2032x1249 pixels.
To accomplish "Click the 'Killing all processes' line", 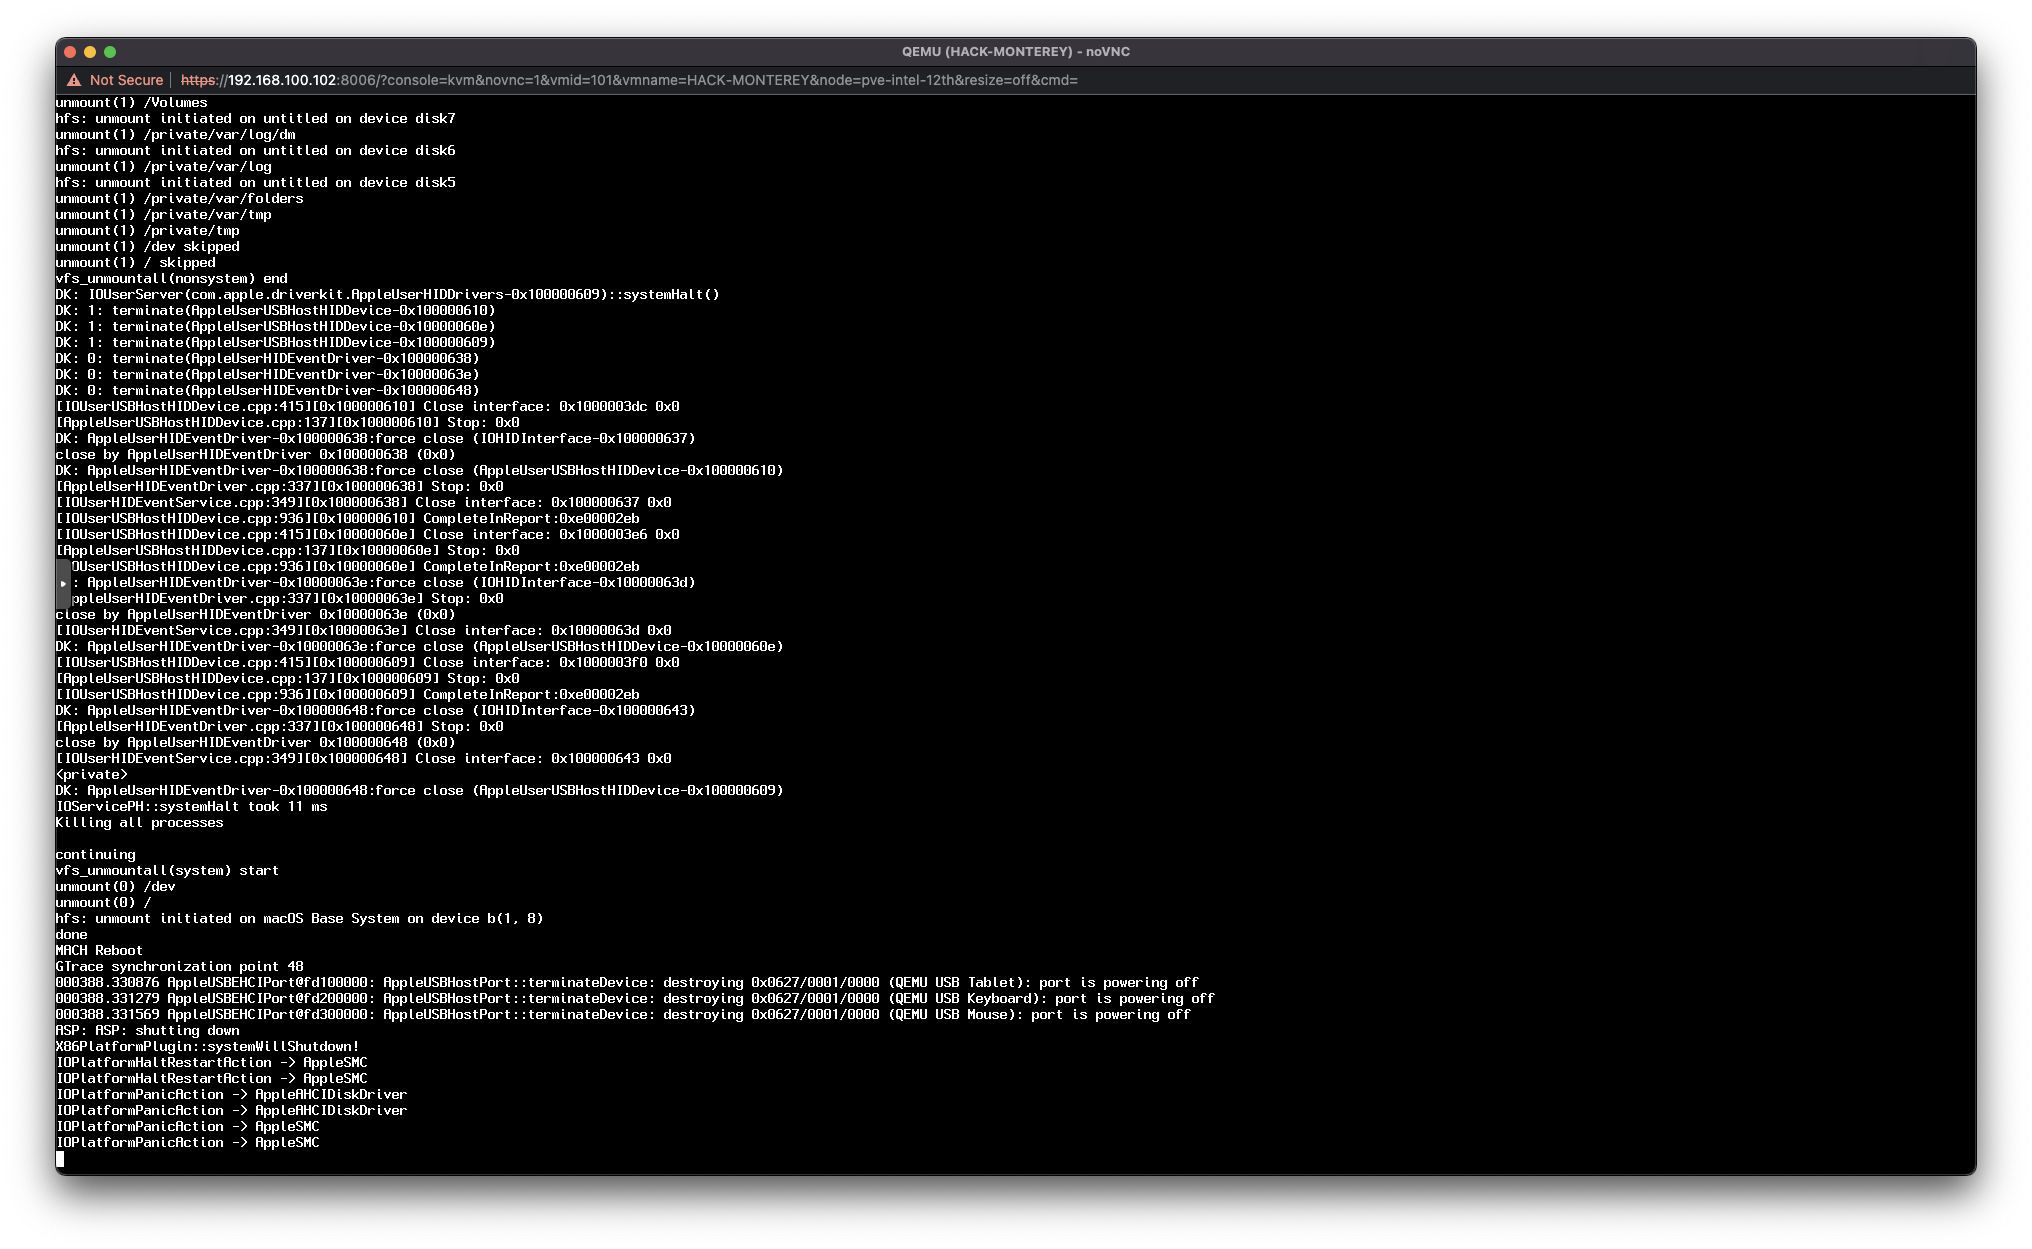I will point(139,823).
